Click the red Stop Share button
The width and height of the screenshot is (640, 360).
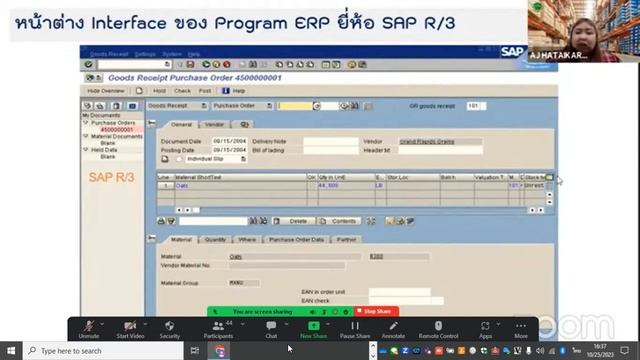(x=376, y=311)
